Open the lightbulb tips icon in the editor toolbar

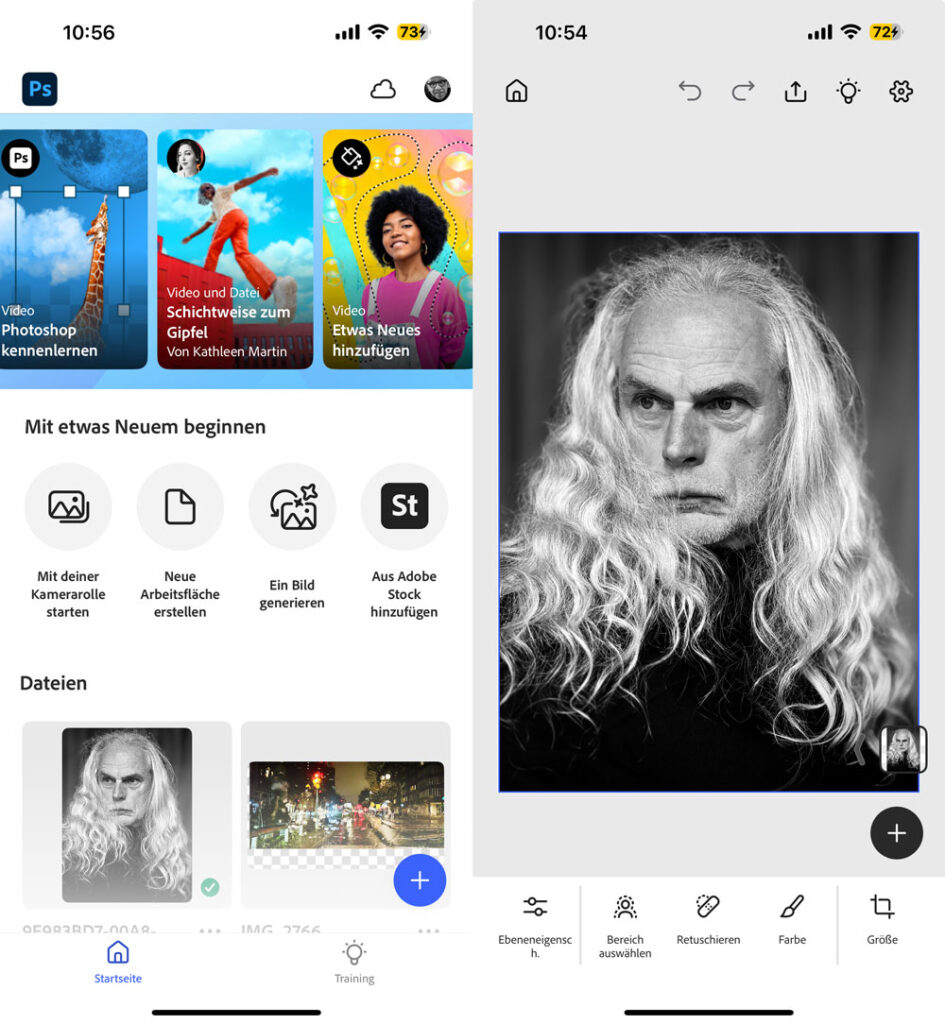tap(848, 91)
